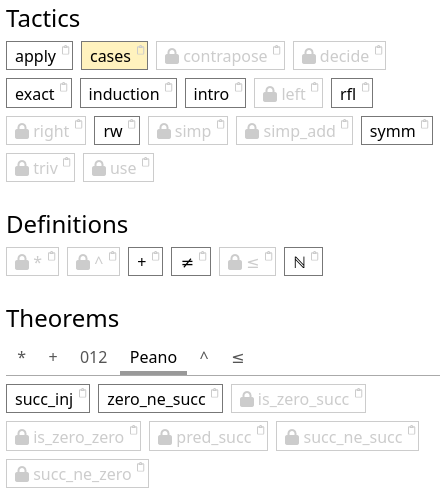Viewport: 440px width, 492px height.
Task: Copy induction tactic using its clipboard icon
Action: 169,87
